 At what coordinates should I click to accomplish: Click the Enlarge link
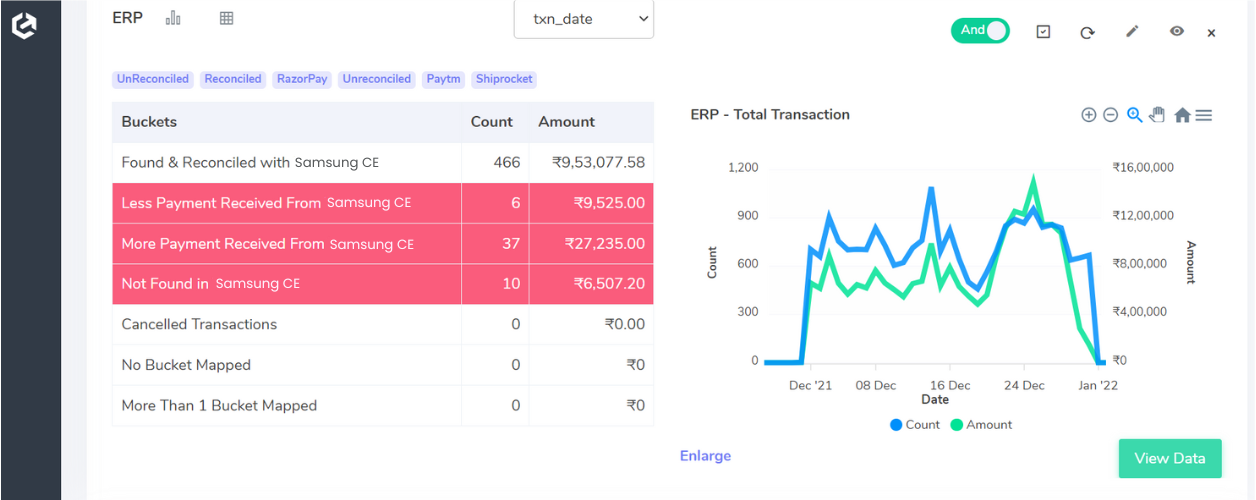pyautogui.click(x=705, y=456)
